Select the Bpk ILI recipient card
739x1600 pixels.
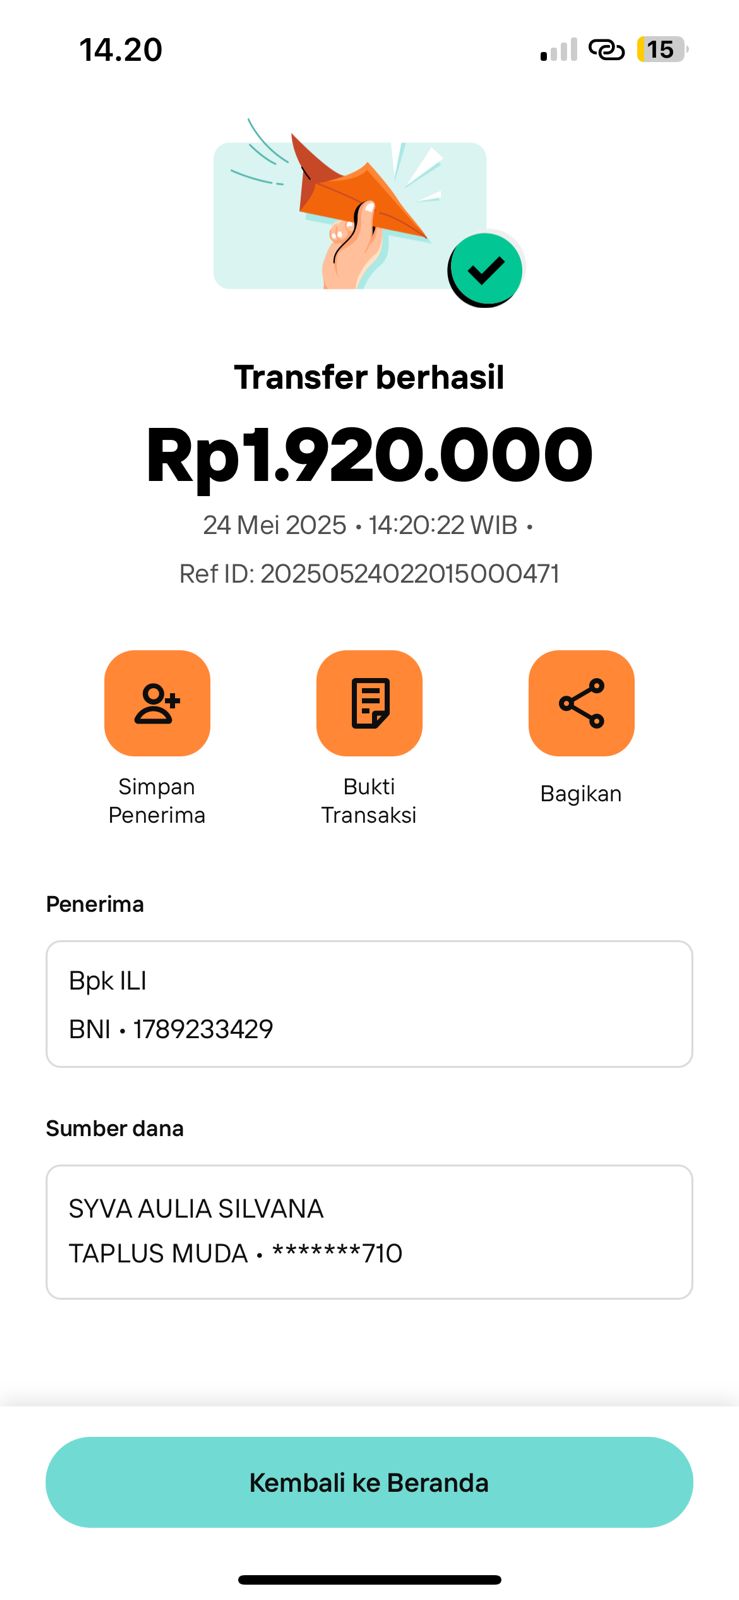369,1004
